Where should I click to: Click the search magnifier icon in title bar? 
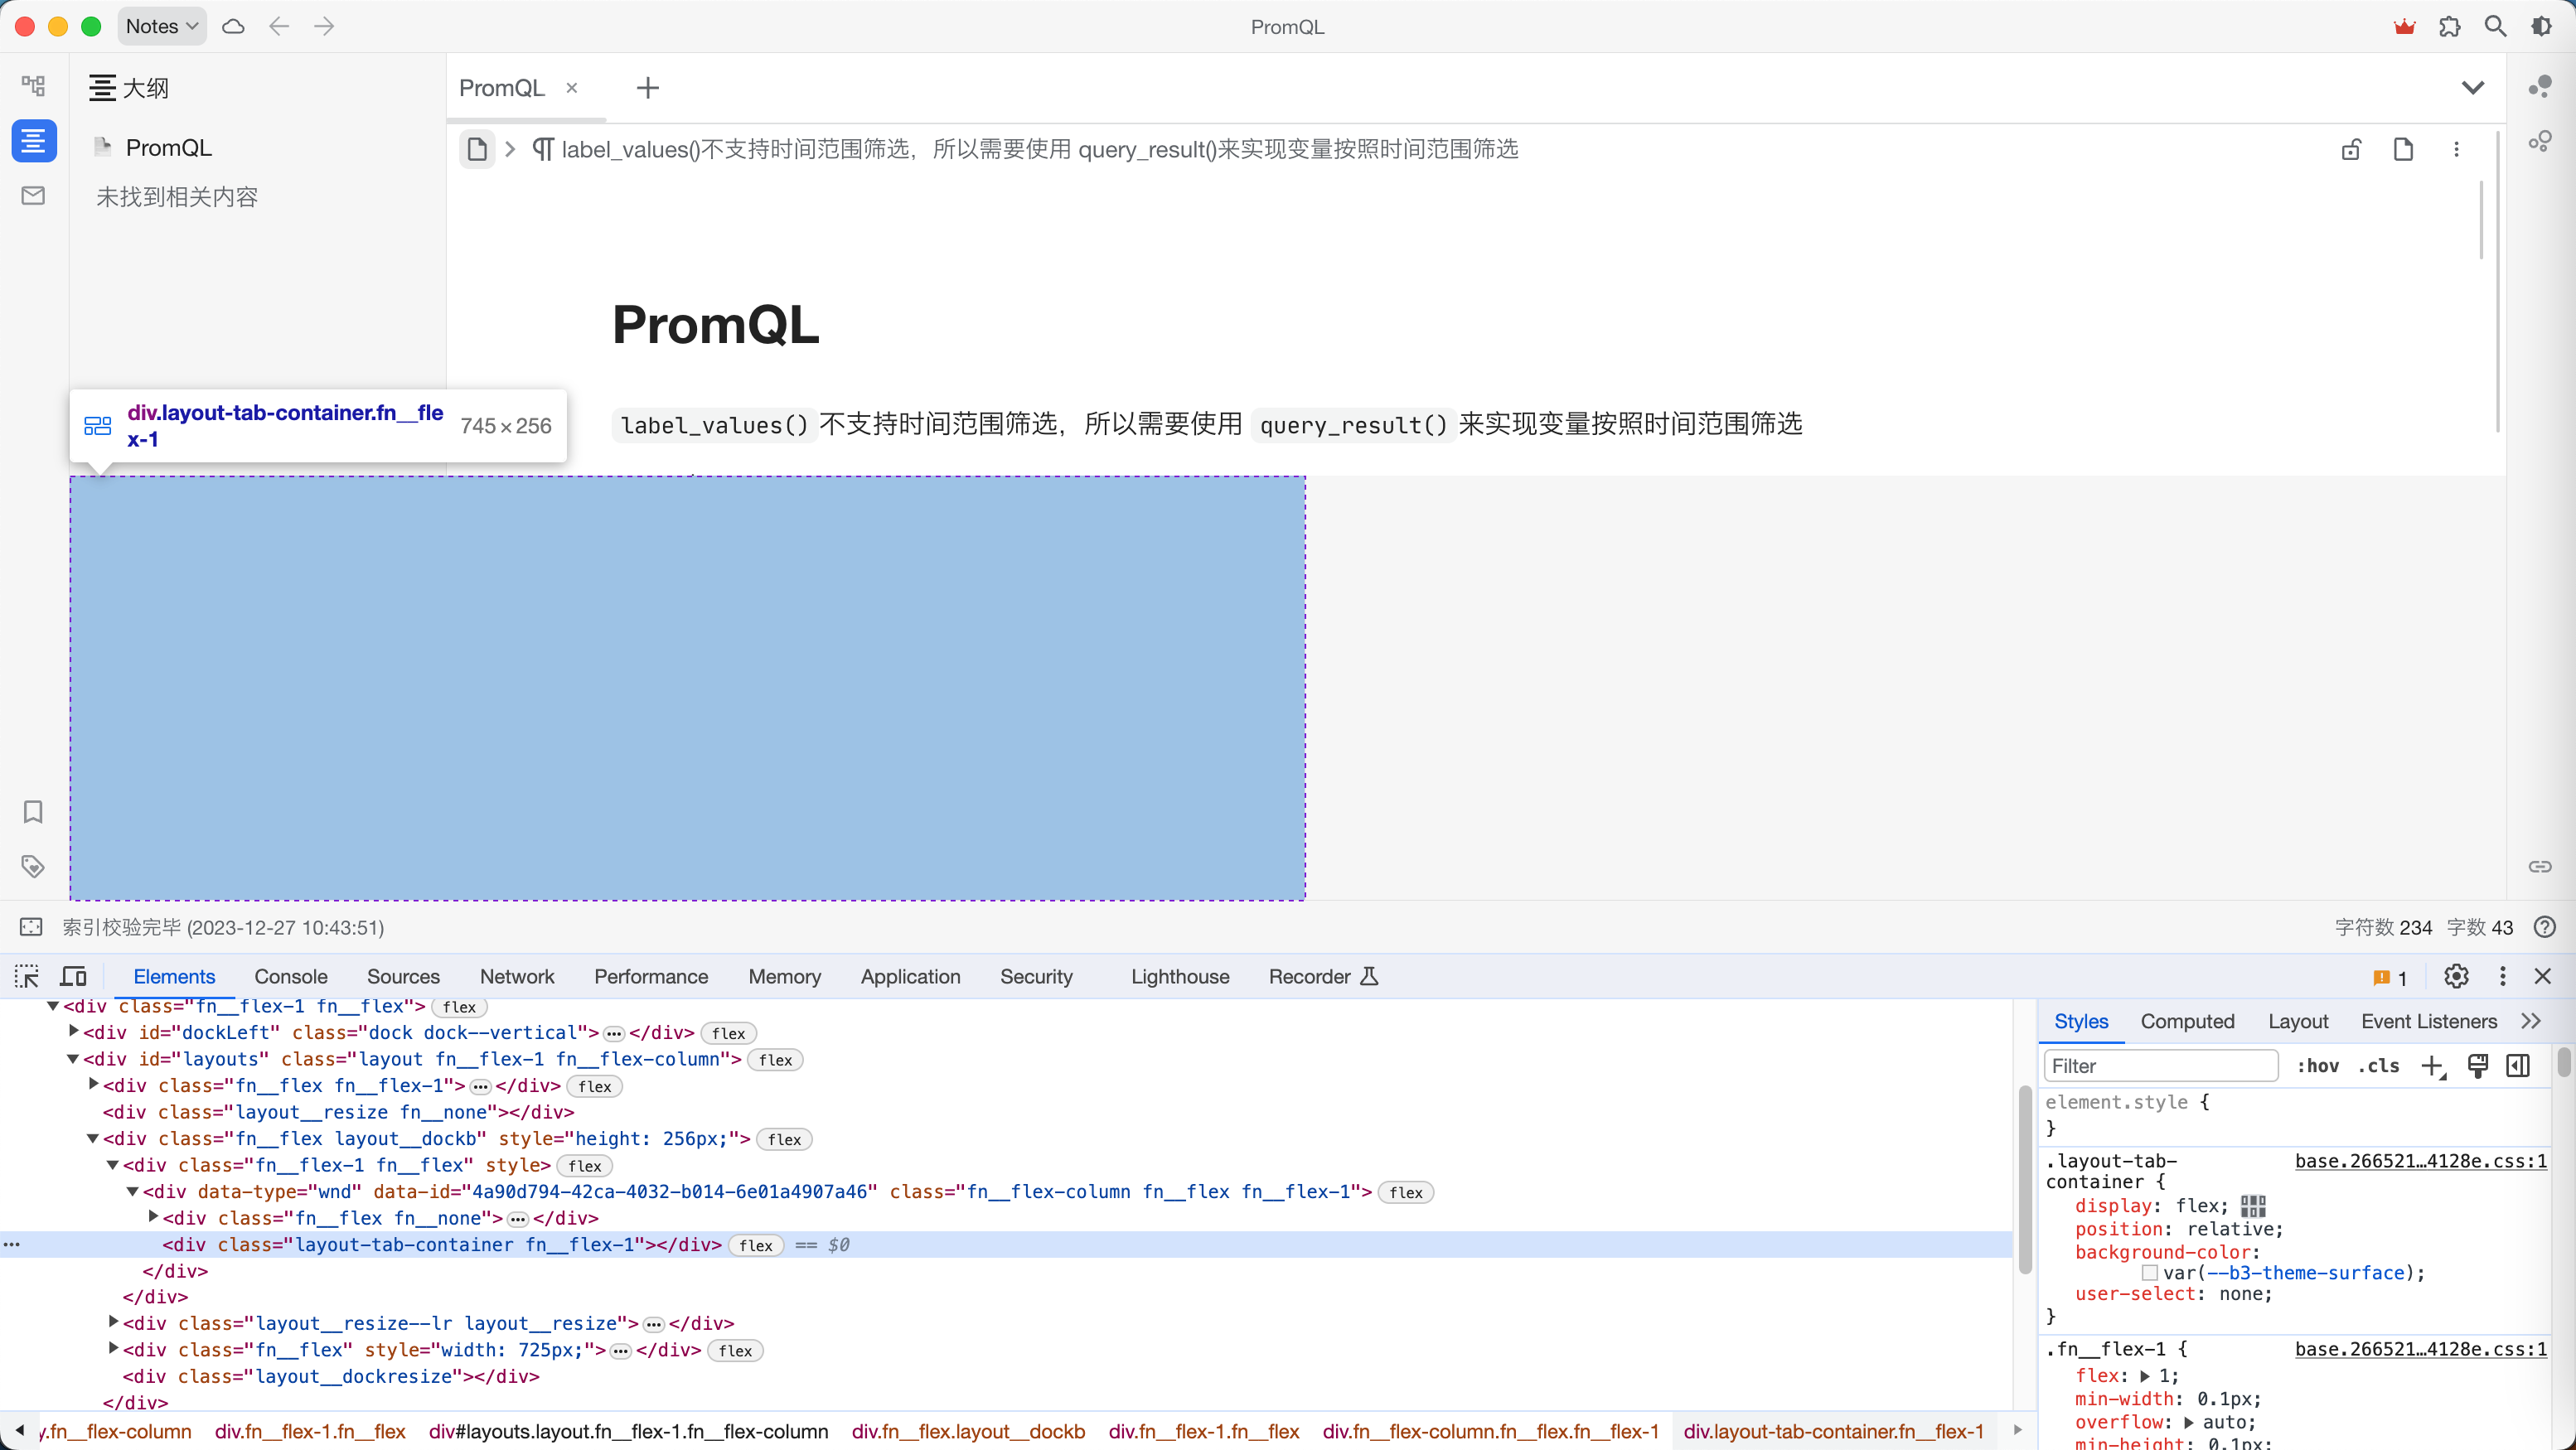click(x=2495, y=27)
